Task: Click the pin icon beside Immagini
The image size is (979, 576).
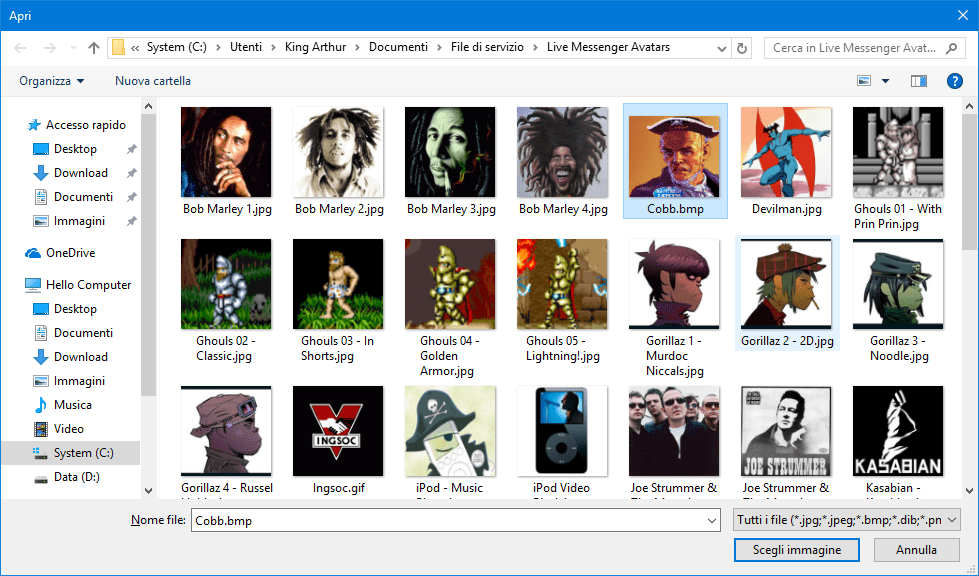Action: pos(132,221)
